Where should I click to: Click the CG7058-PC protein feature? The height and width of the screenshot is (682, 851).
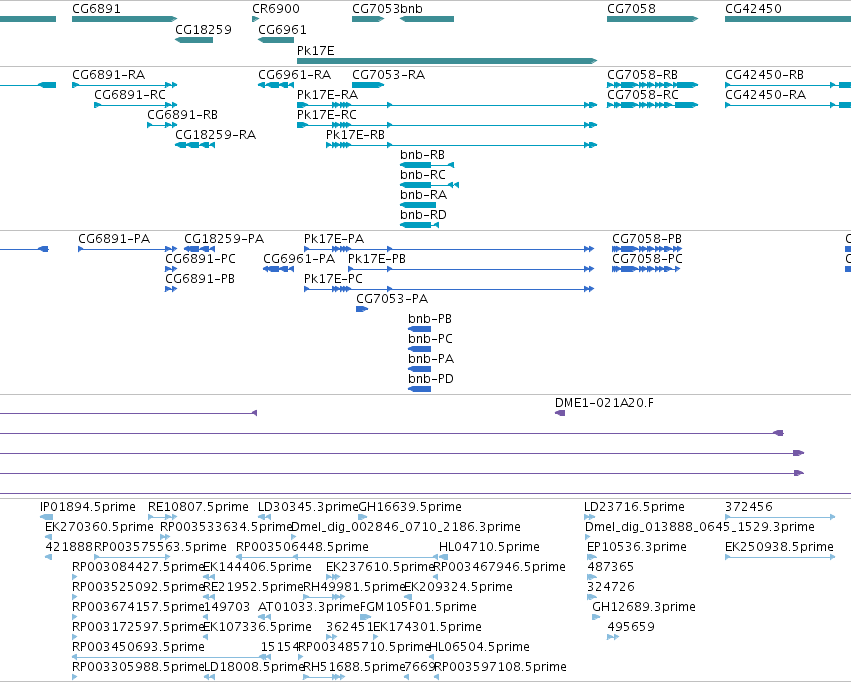tap(646, 269)
